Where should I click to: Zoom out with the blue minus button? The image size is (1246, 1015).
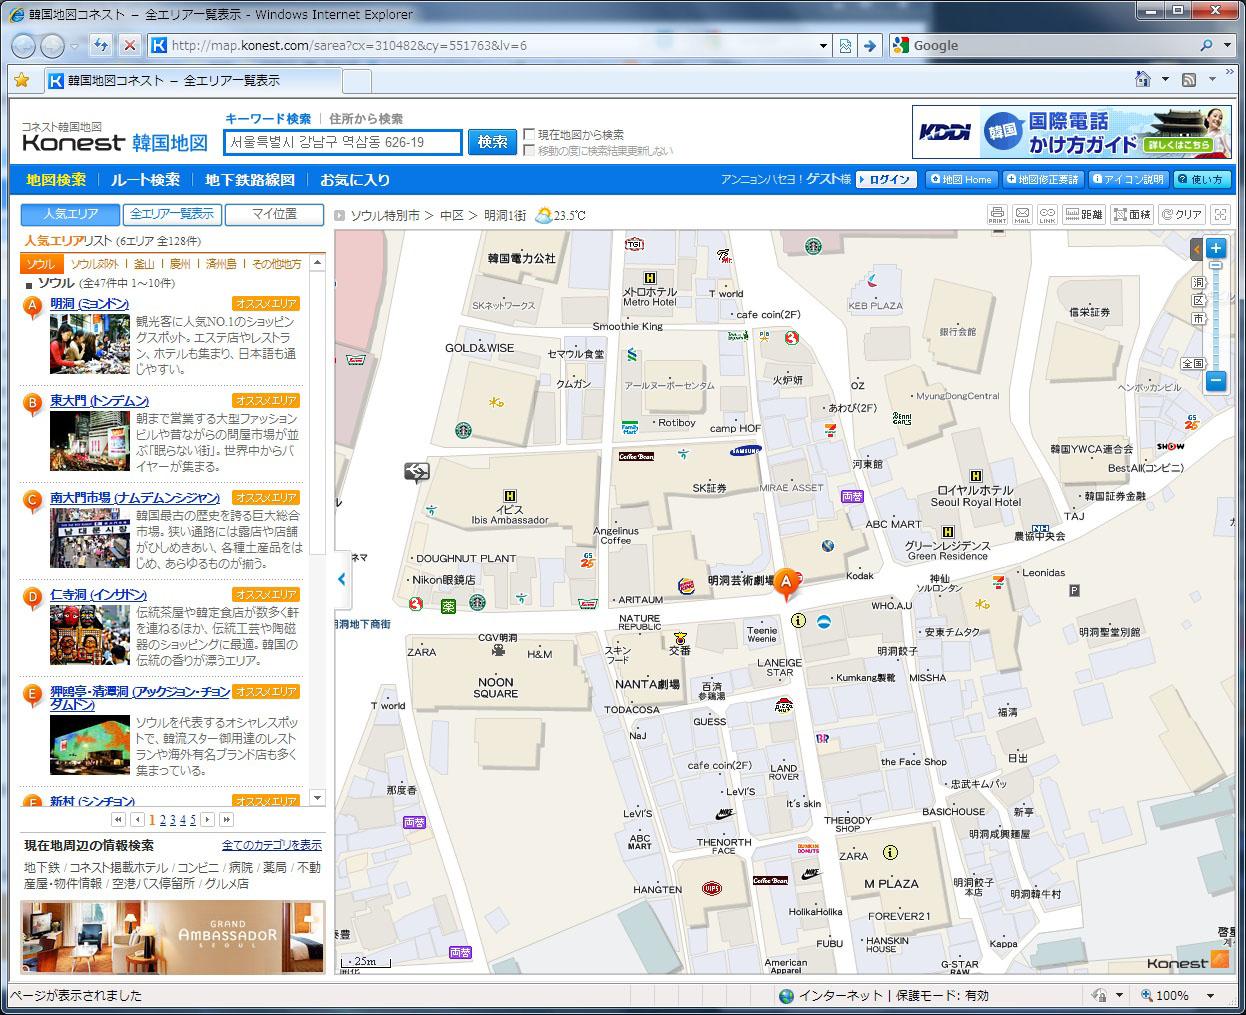tap(1215, 380)
